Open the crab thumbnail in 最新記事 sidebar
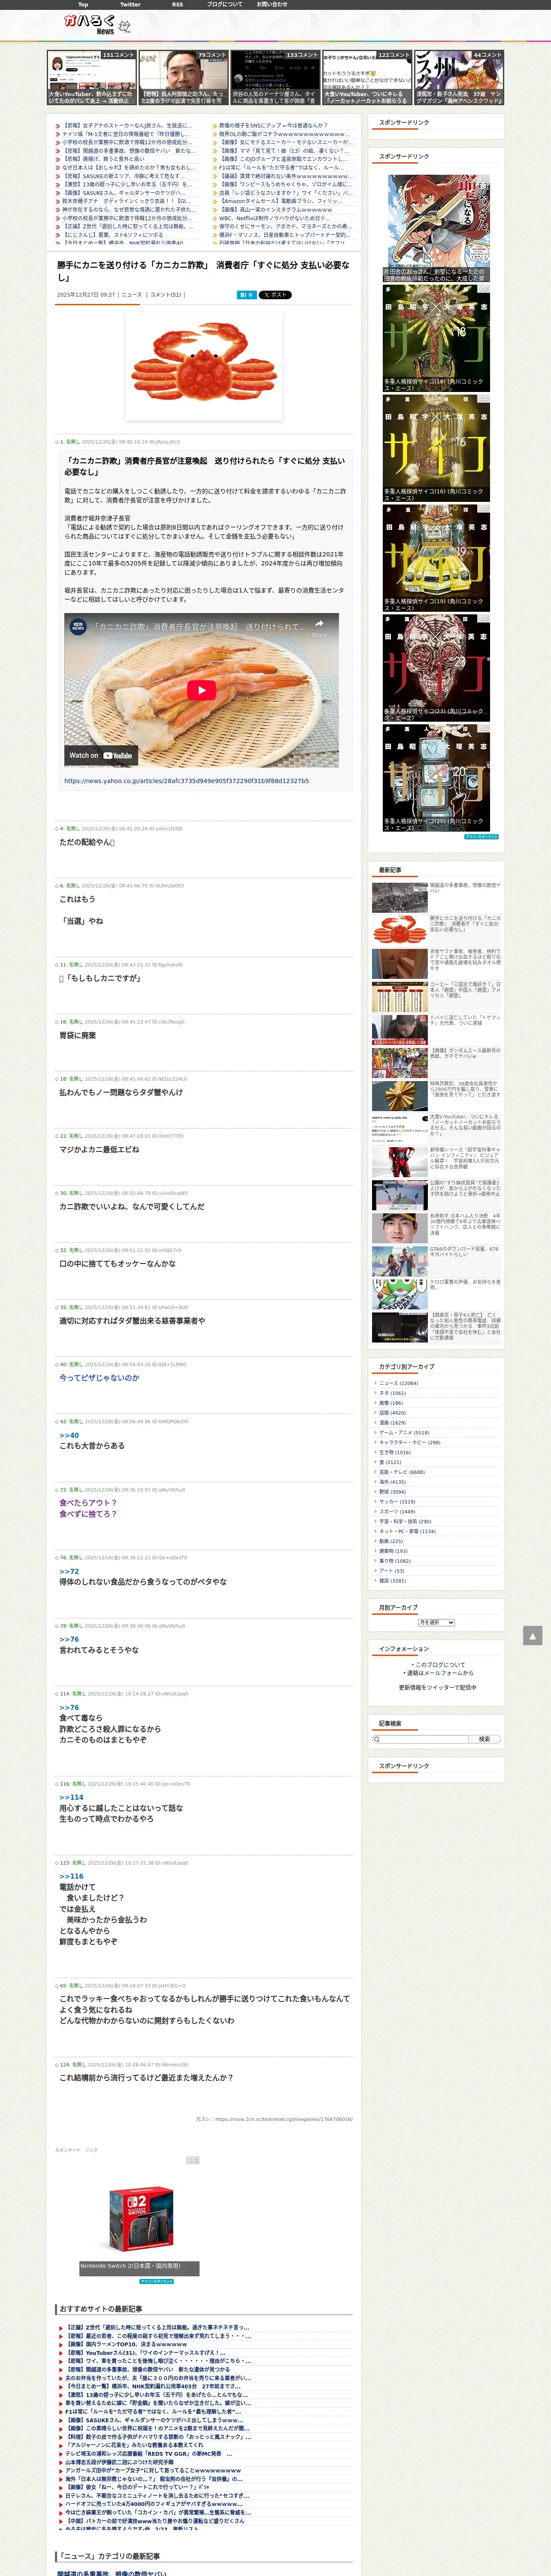 (x=400, y=930)
